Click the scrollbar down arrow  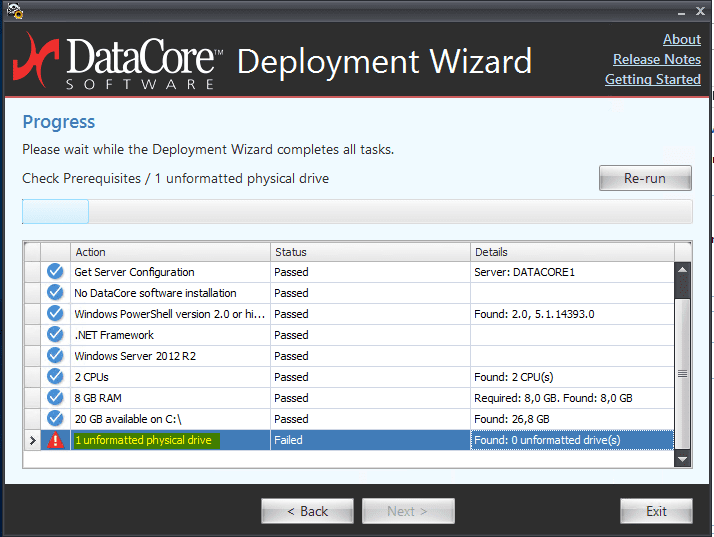point(682,459)
